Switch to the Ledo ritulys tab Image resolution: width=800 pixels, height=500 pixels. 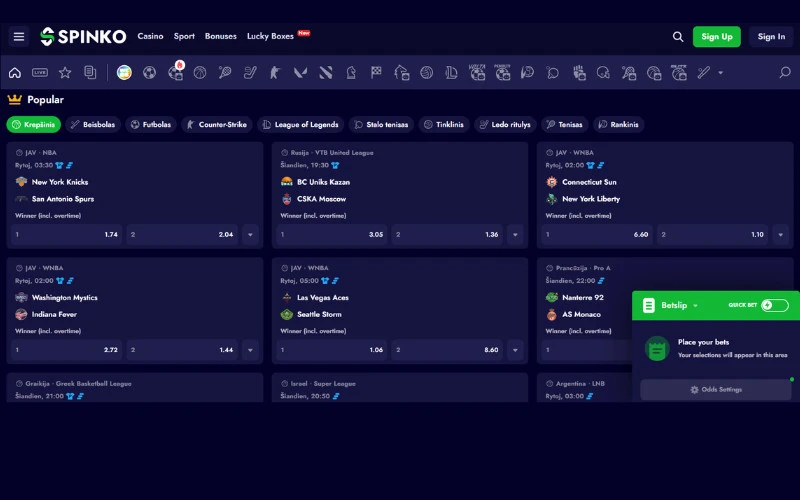click(x=505, y=124)
